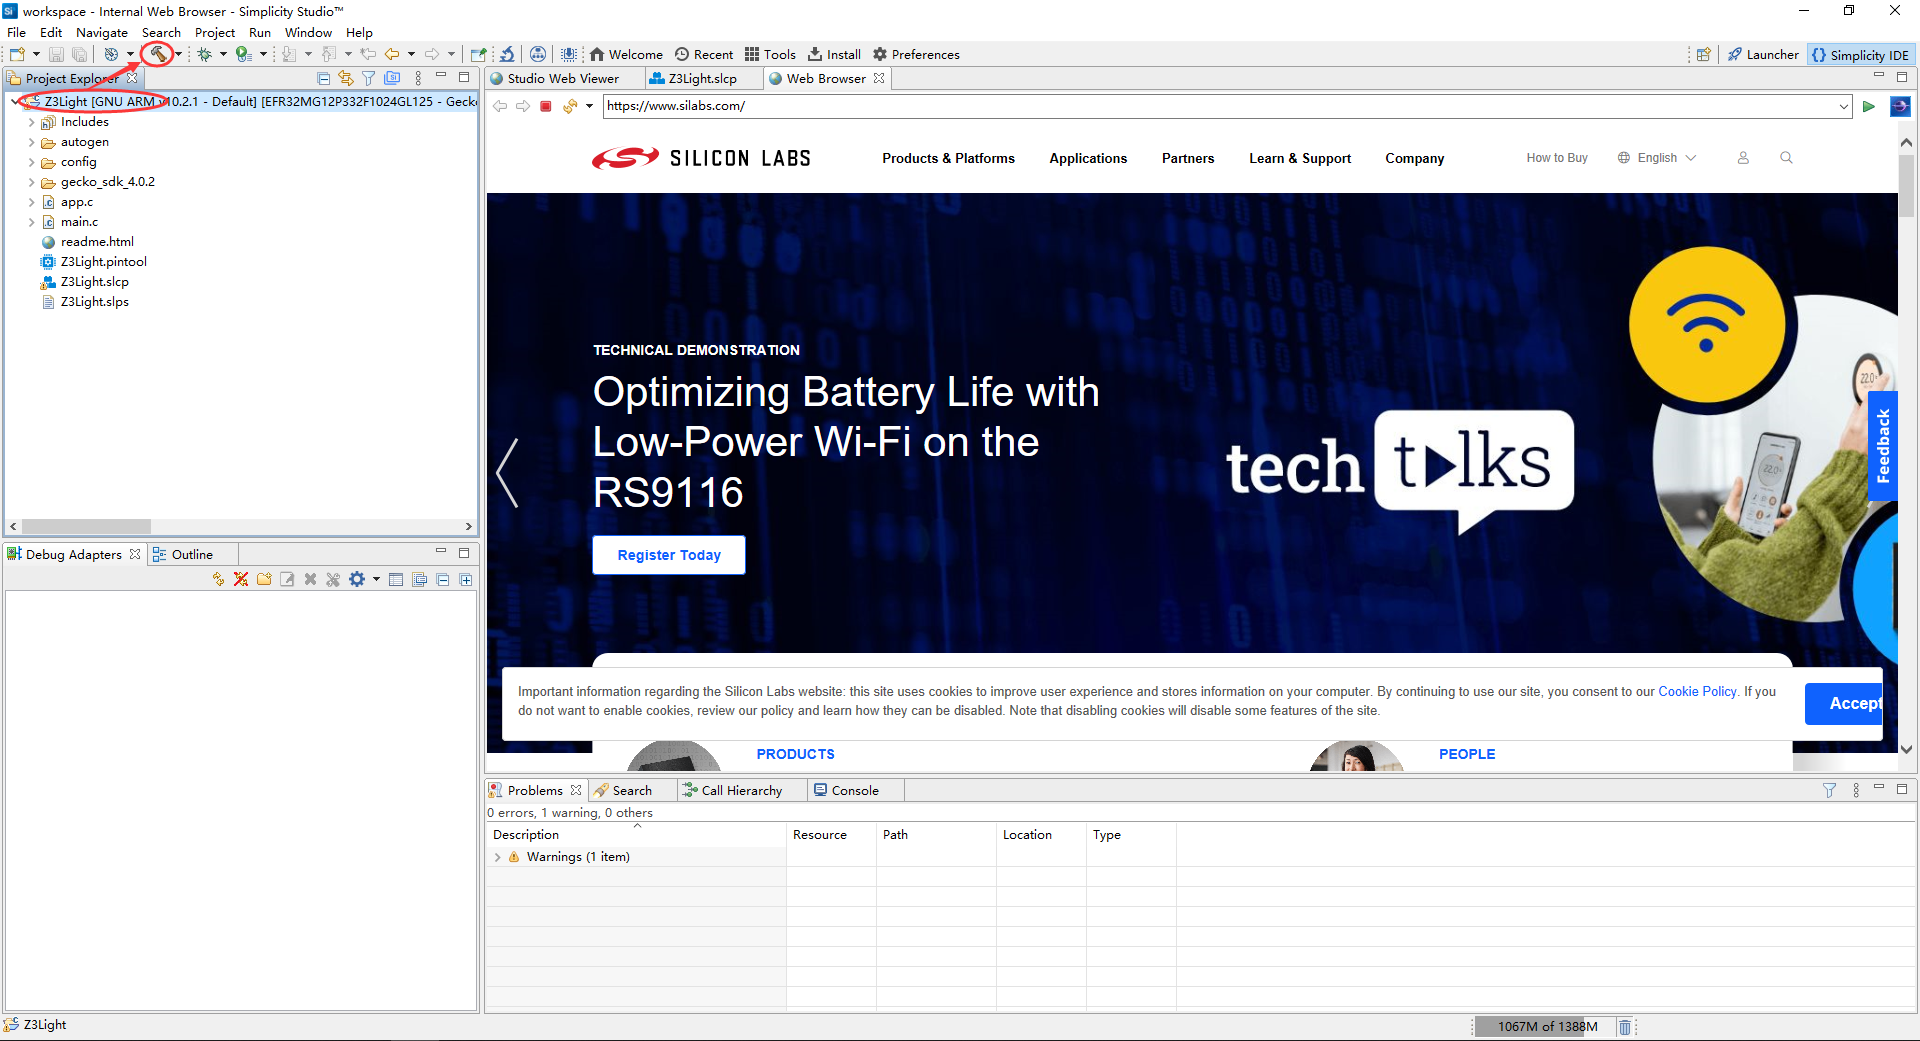Switch to the Launcher perspective
Viewport: 1920px width, 1041px height.
tap(1763, 55)
